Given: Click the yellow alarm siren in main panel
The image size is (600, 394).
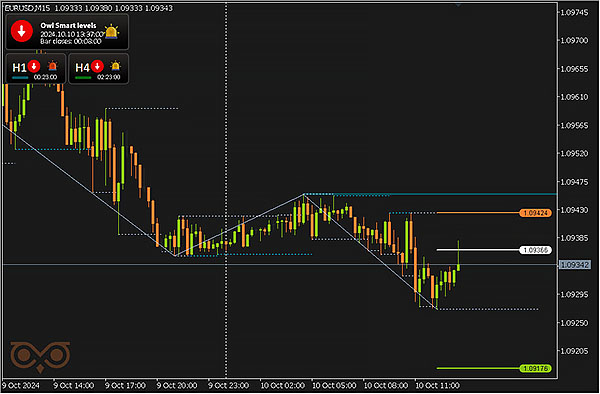Looking at the screenshot, I should tap(111, 32).
